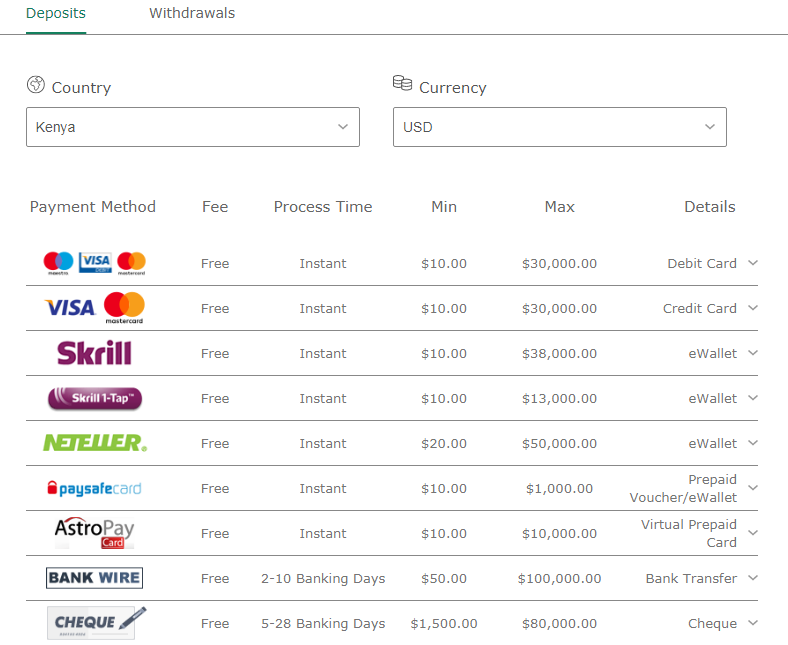This screenshot has height=645, width=788.
Task: Switch to the Deposits tab
Action: [x=56, y=13]
